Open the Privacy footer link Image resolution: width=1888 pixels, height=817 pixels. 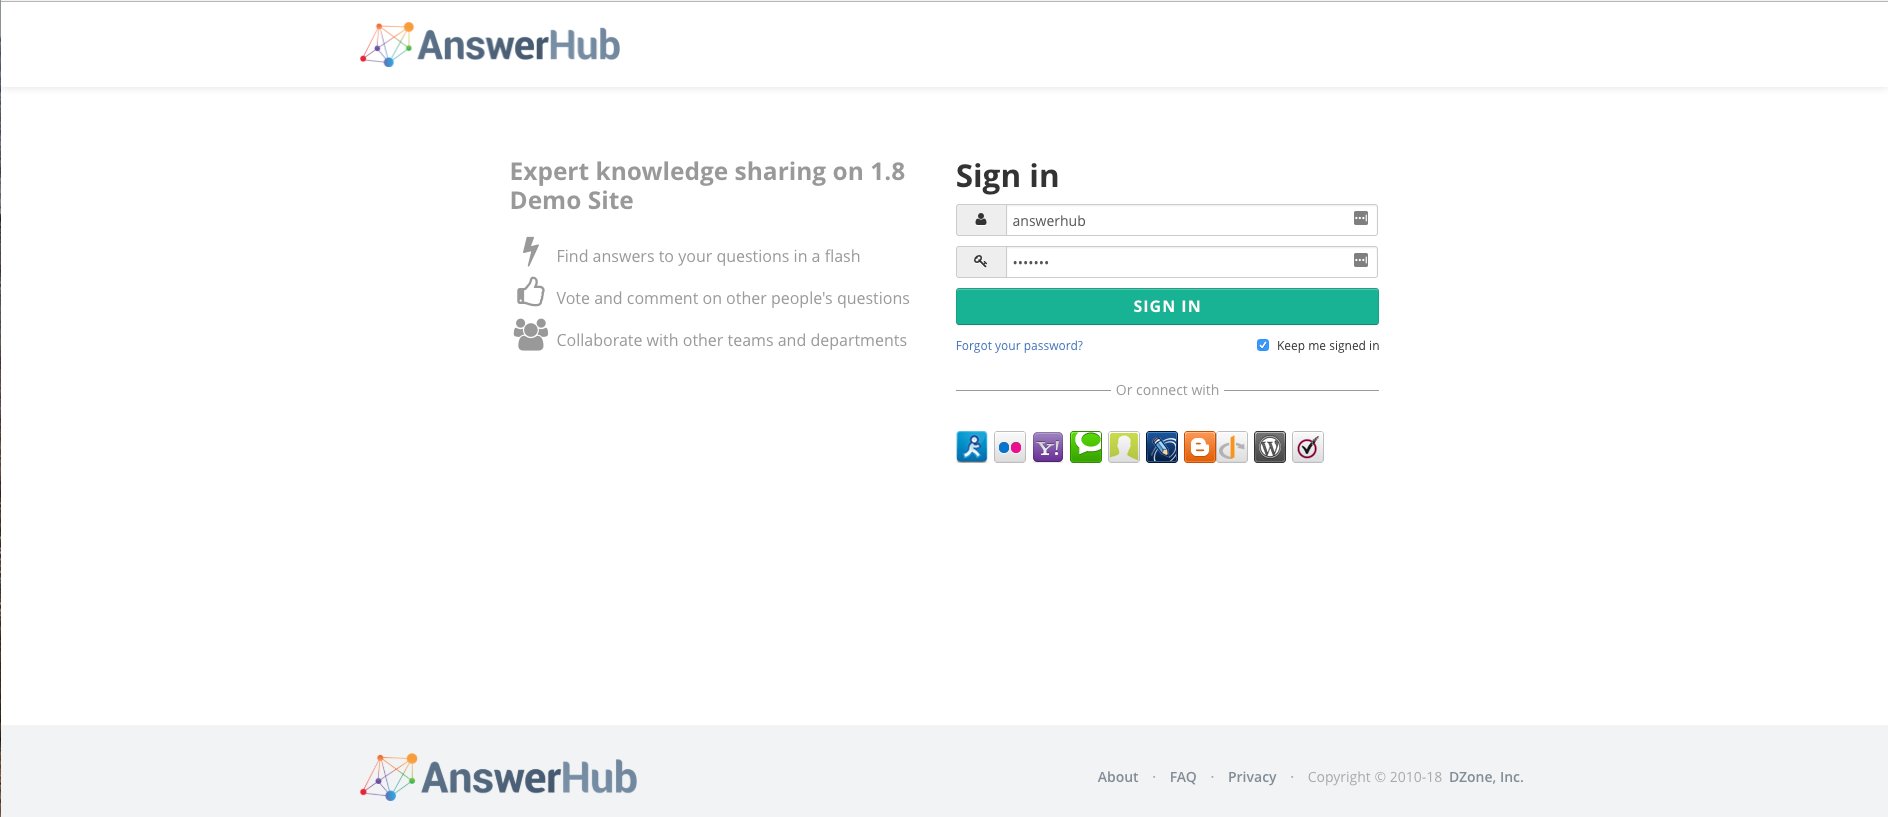1252,777
